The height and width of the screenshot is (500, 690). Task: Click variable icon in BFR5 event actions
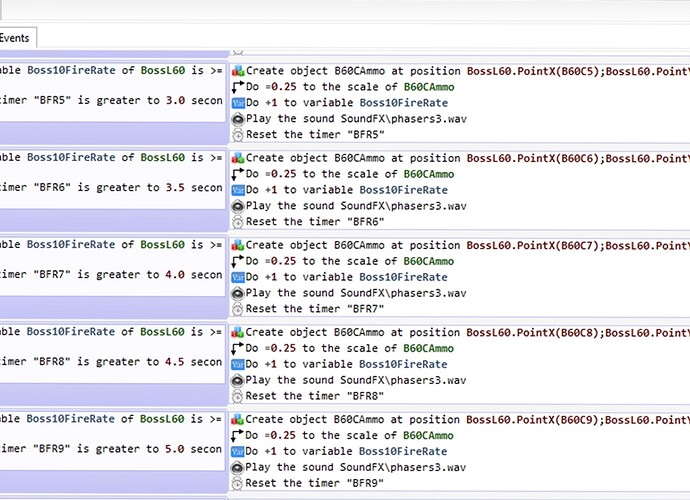238,103
